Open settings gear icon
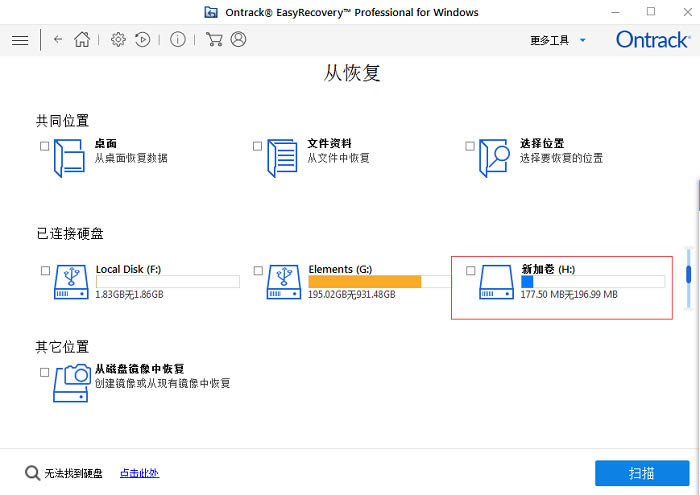 (118, 40)
